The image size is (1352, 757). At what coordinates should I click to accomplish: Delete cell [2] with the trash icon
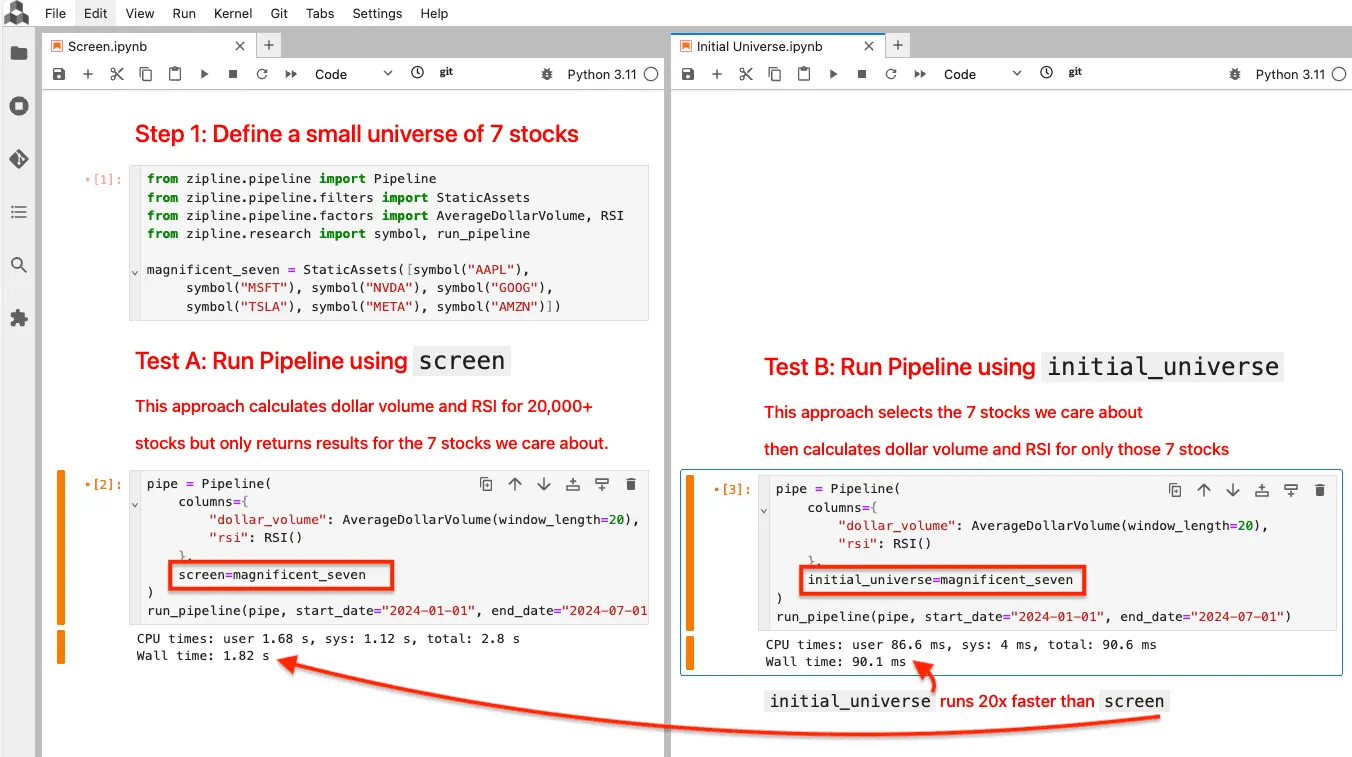[631, 484]
